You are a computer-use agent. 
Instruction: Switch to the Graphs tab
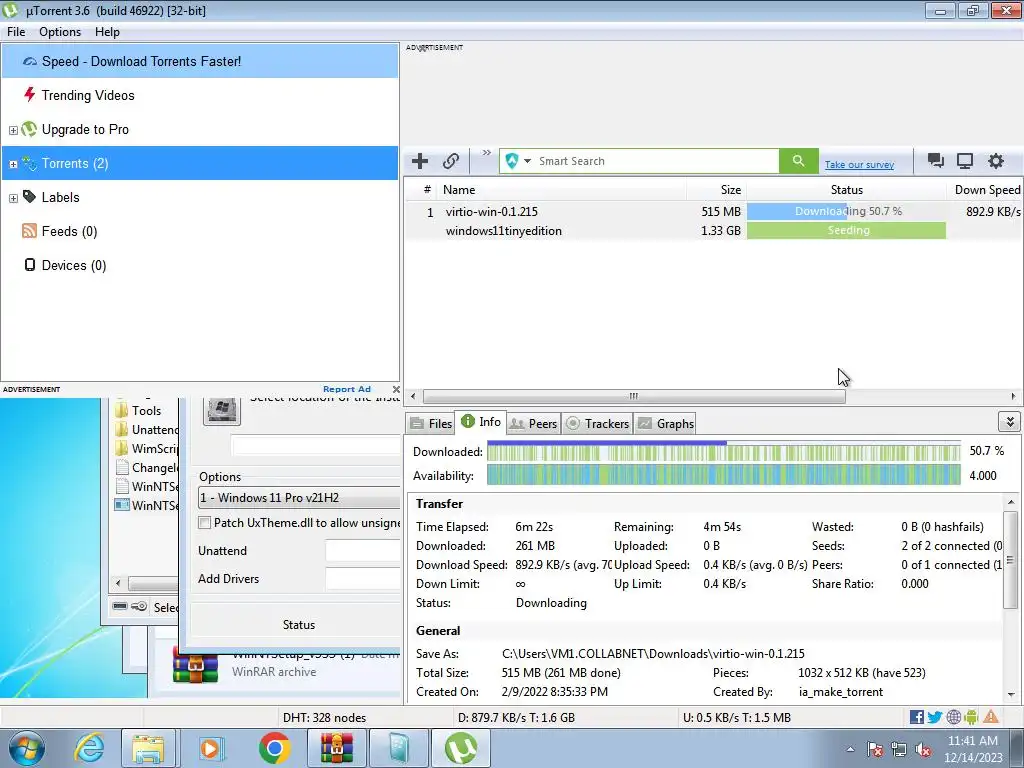665,424
